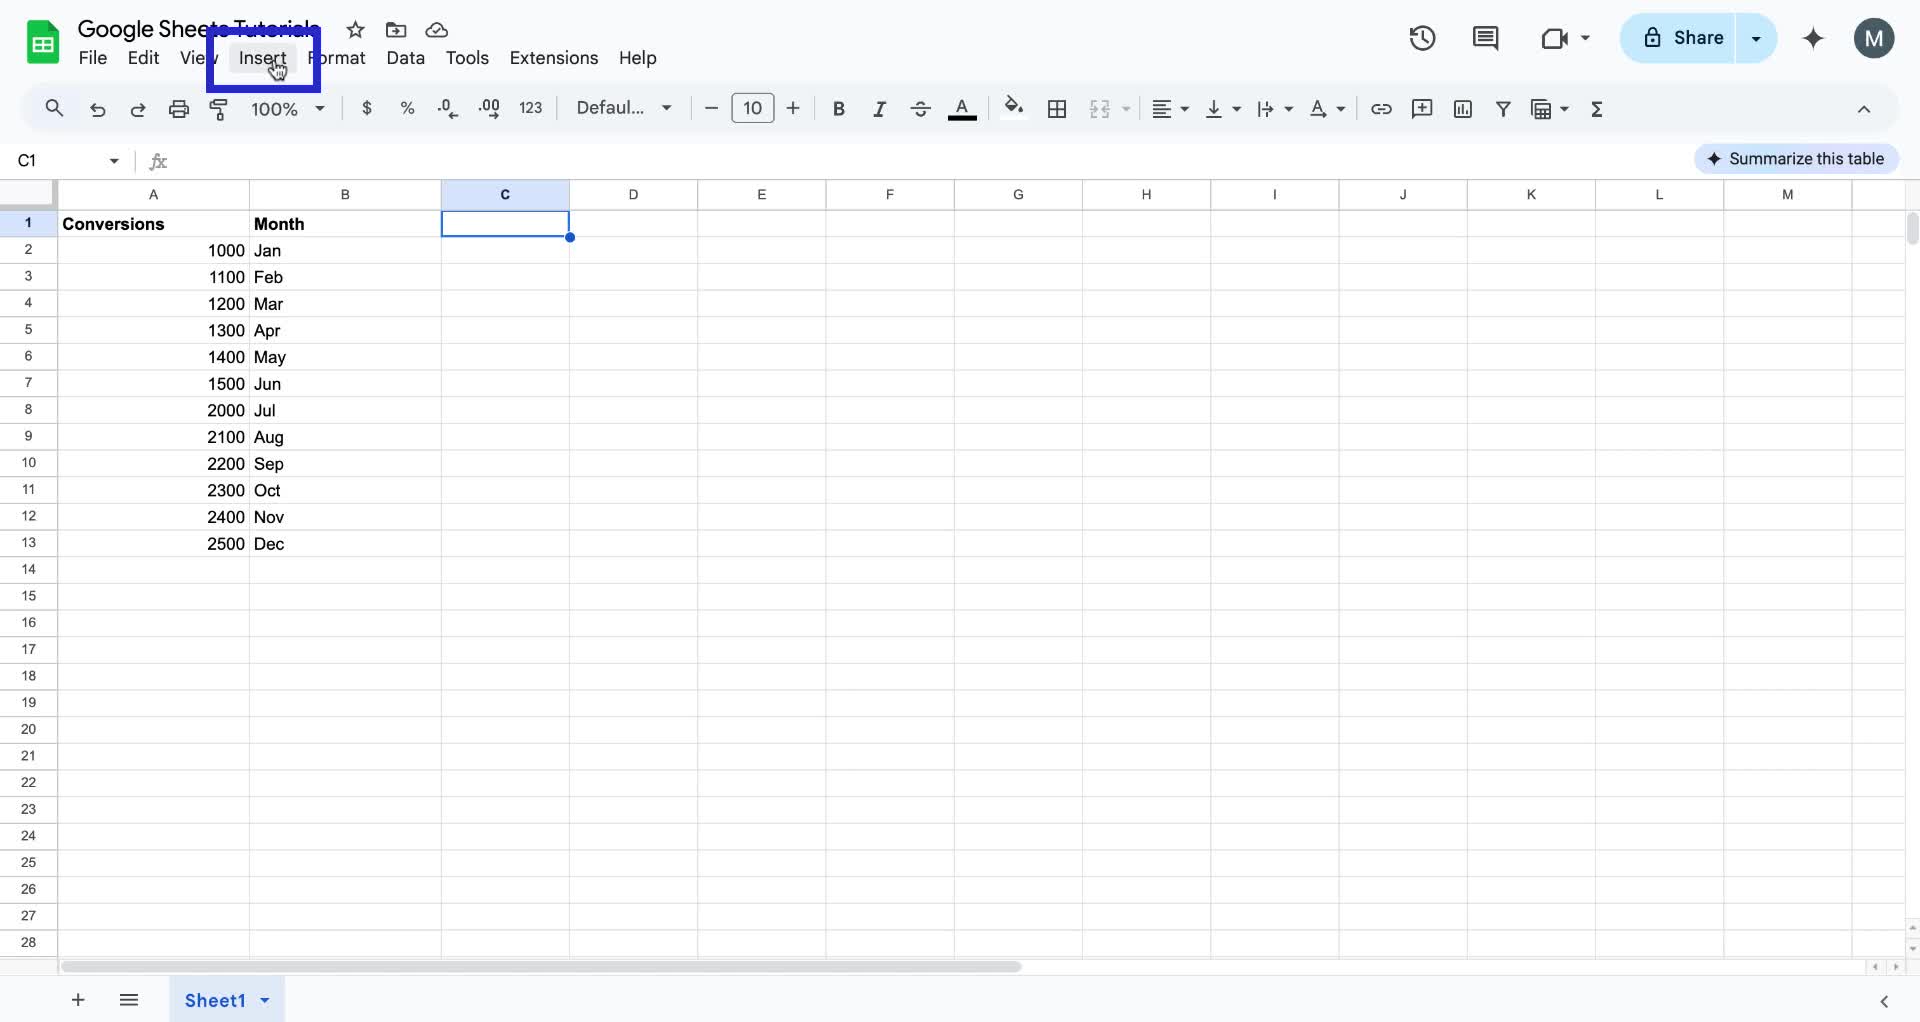This screenshot has width=1920, height=1022.
Task: Toggle italic formatting
Action: (x=879, y=108)
